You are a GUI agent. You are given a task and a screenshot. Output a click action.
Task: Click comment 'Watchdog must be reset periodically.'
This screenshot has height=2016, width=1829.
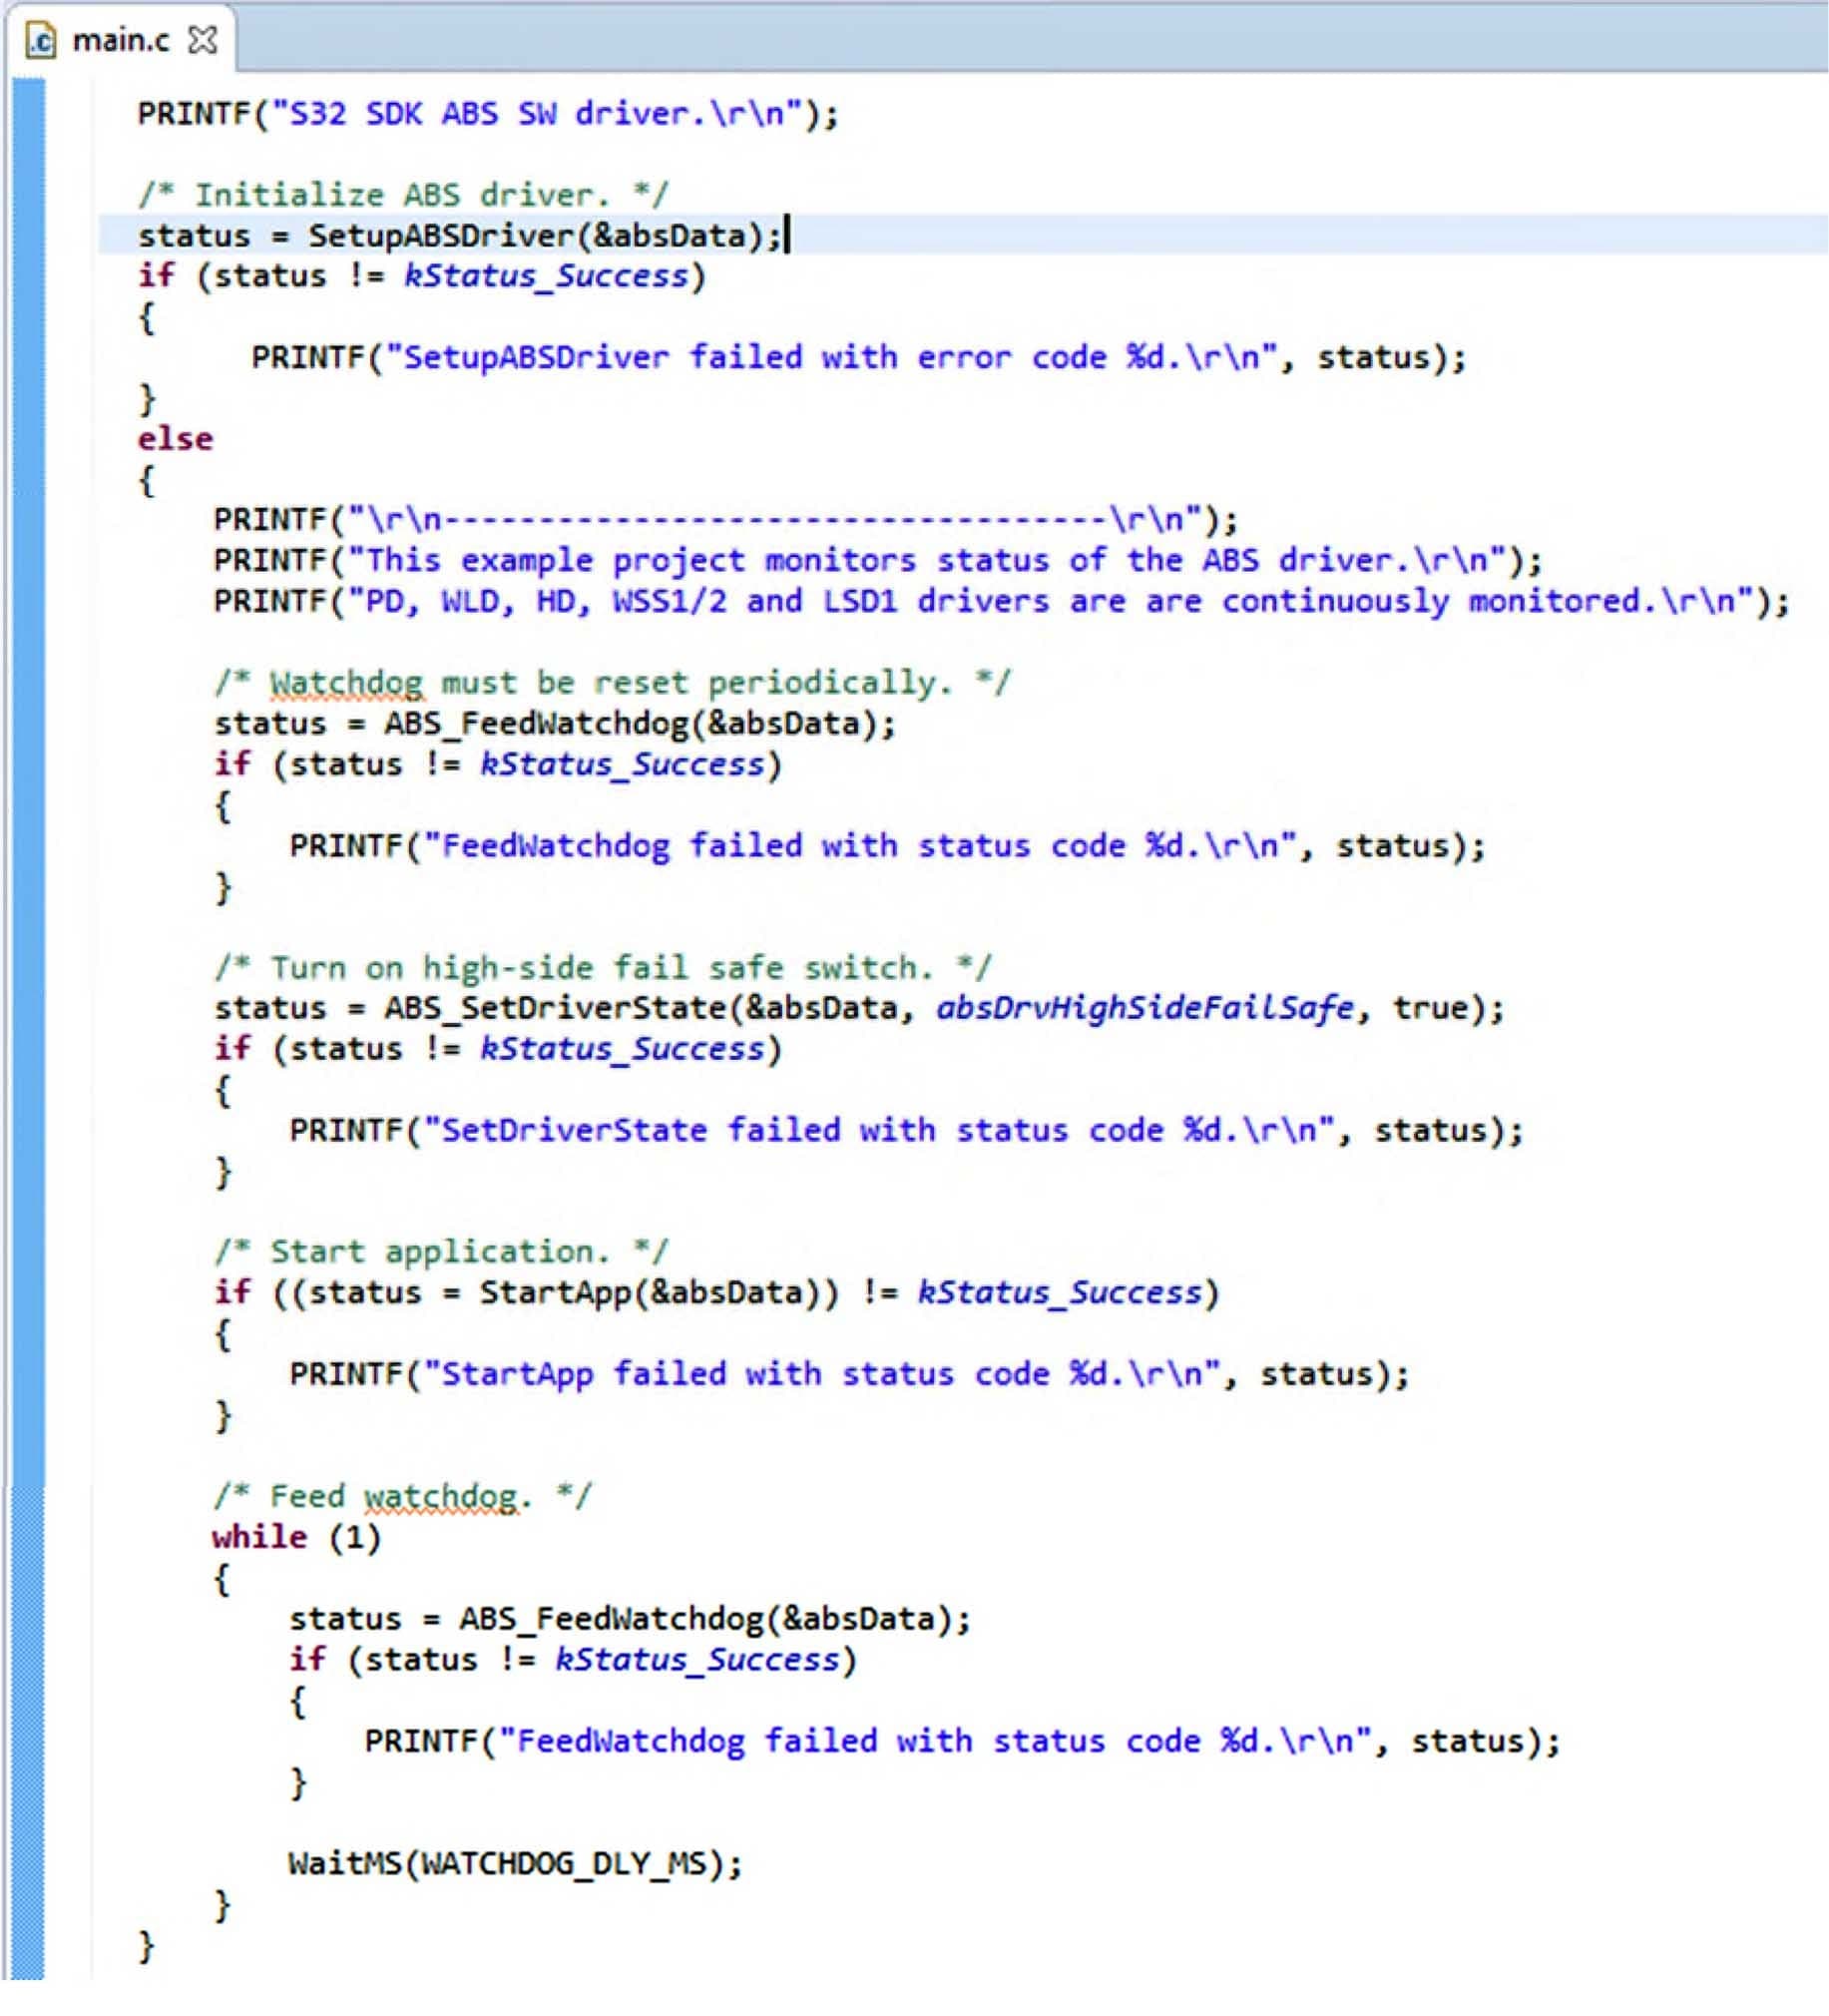[x=612, y=683]
